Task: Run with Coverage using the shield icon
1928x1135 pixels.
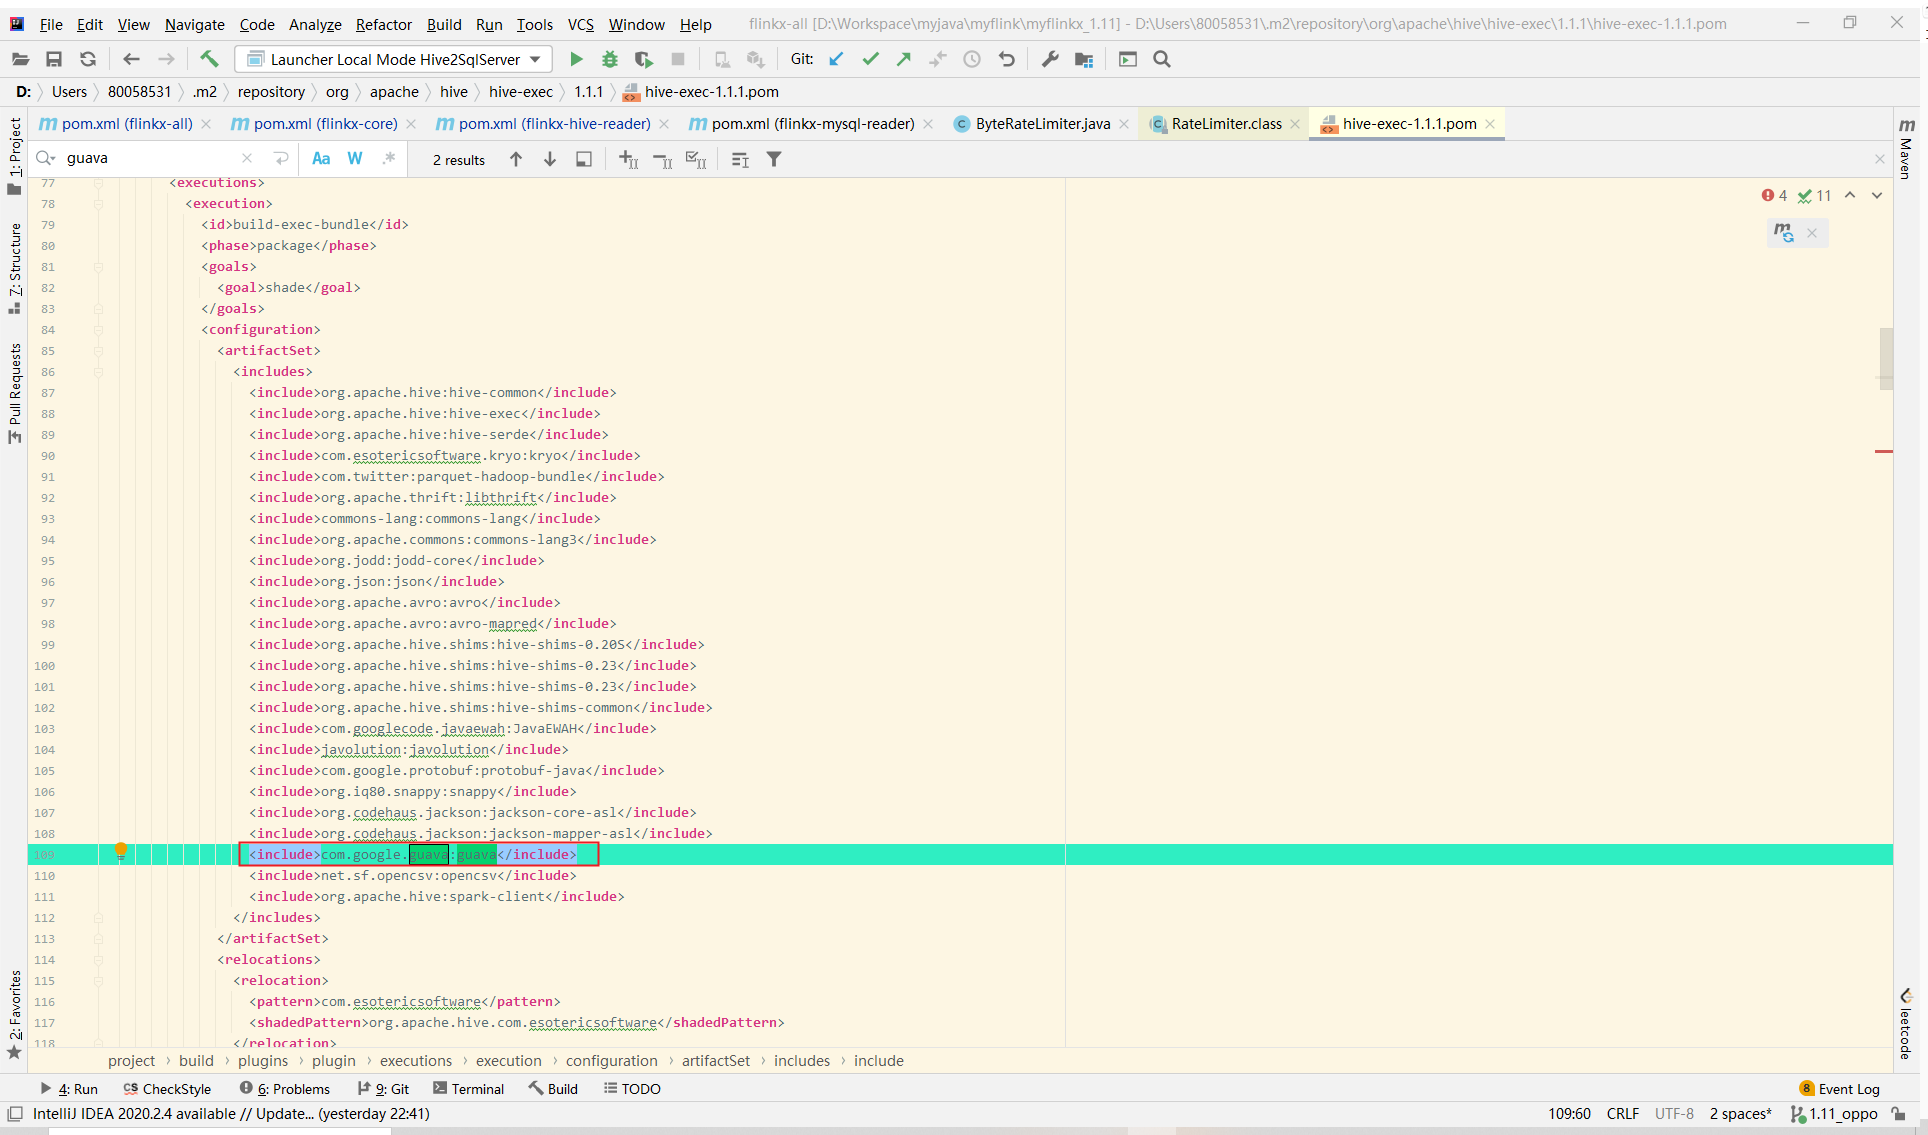Action: click(644, 59)
